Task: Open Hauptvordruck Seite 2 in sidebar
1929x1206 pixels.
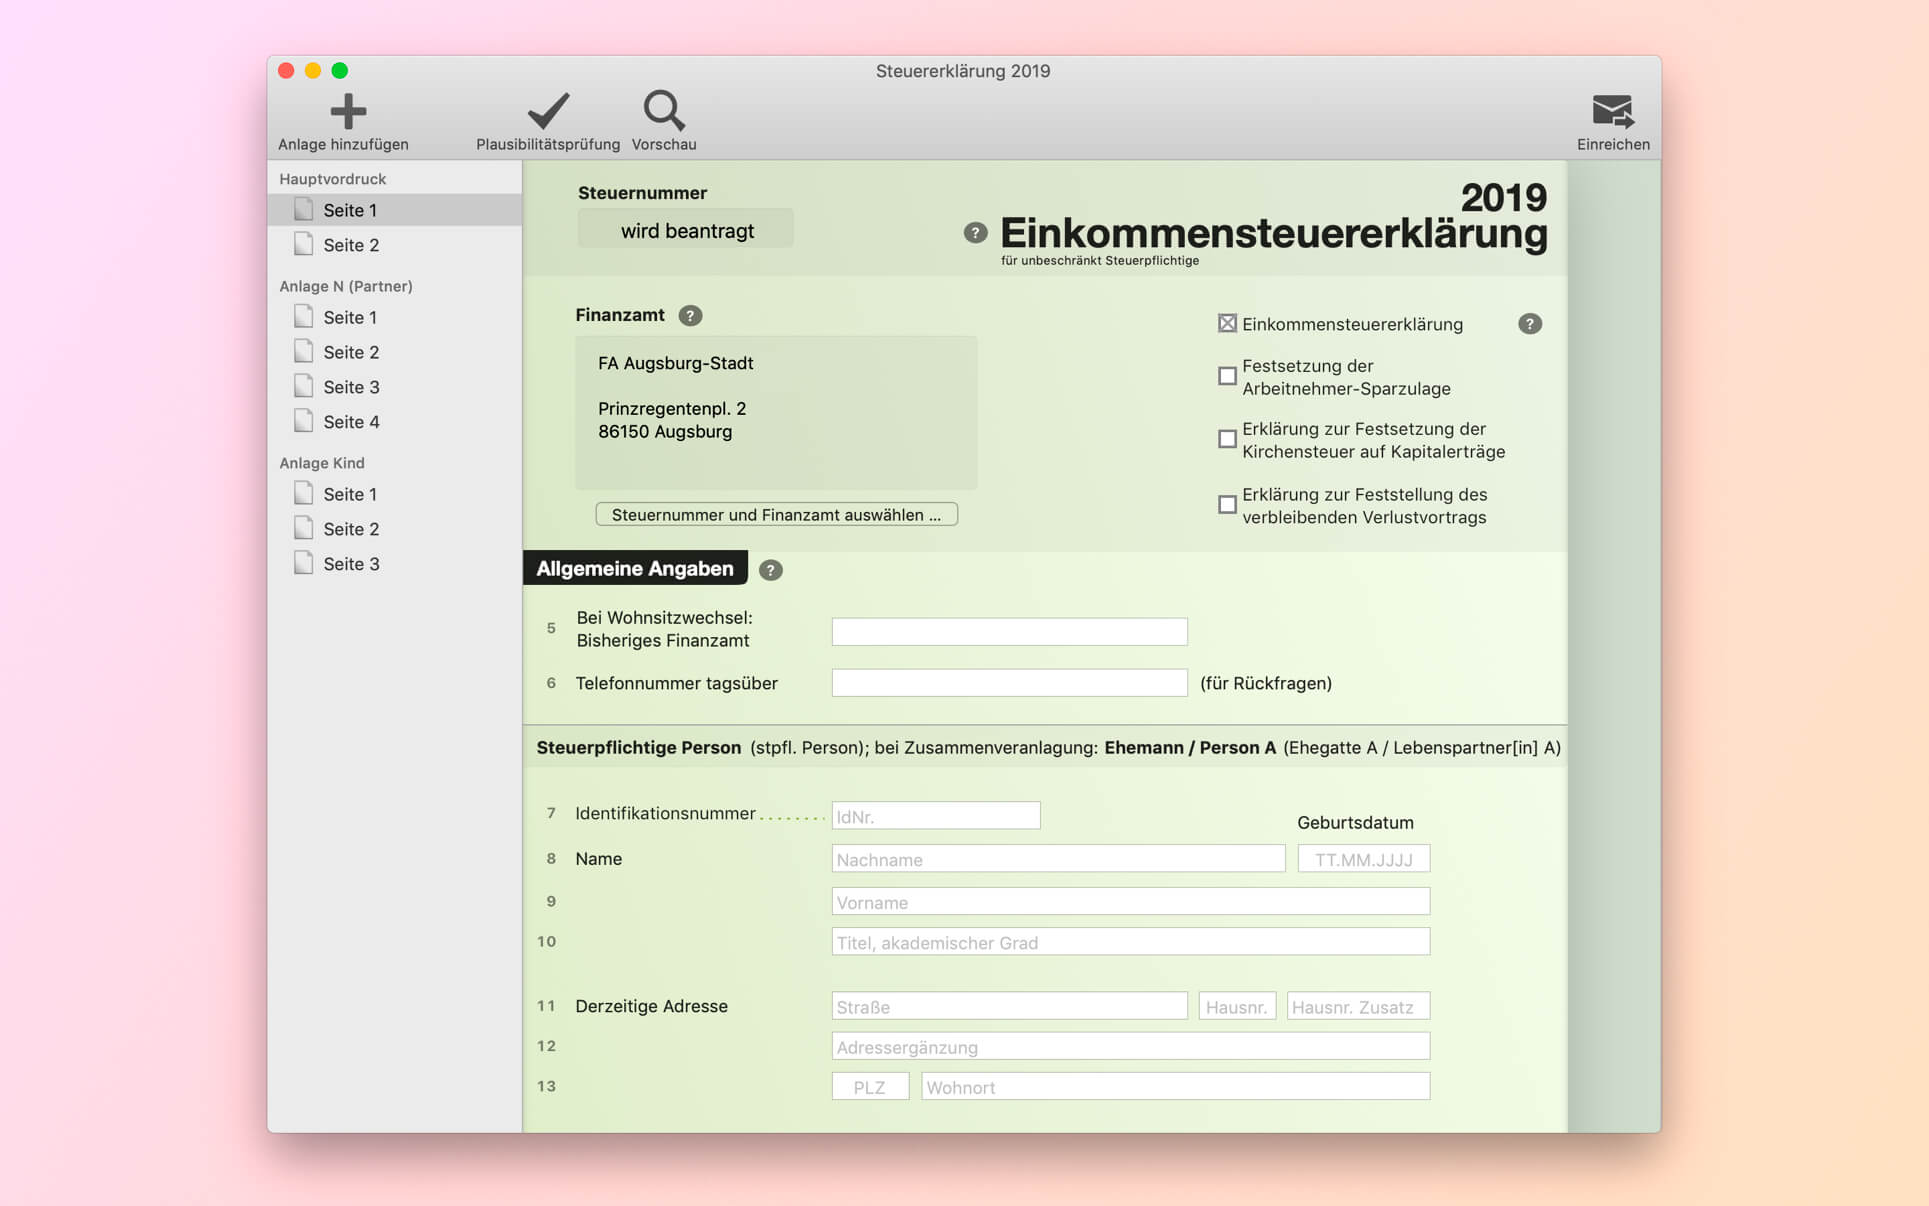Action: coord(350,245)
